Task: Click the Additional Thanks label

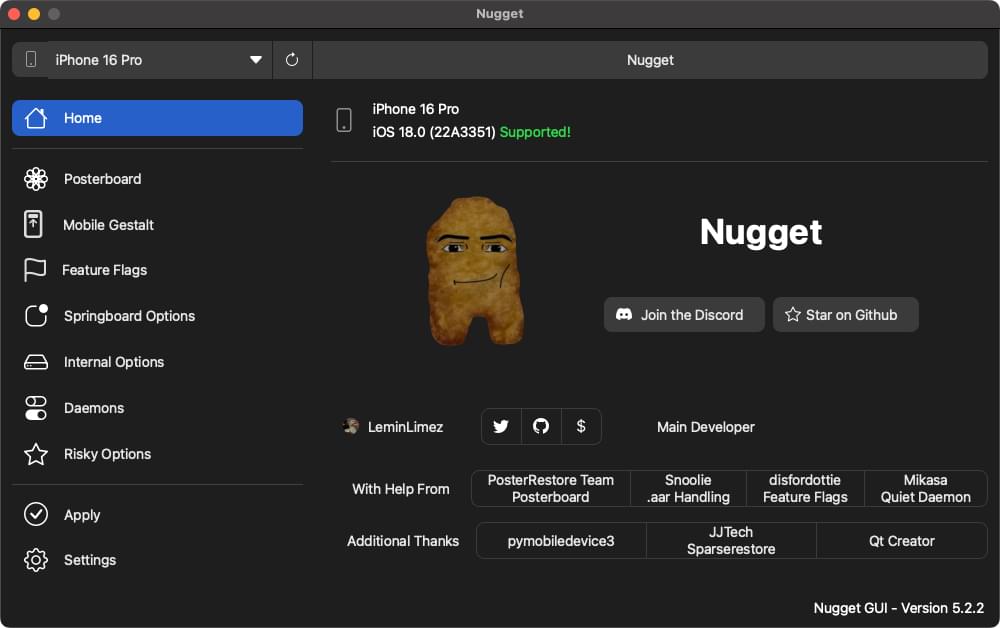Action: [403, 541]
